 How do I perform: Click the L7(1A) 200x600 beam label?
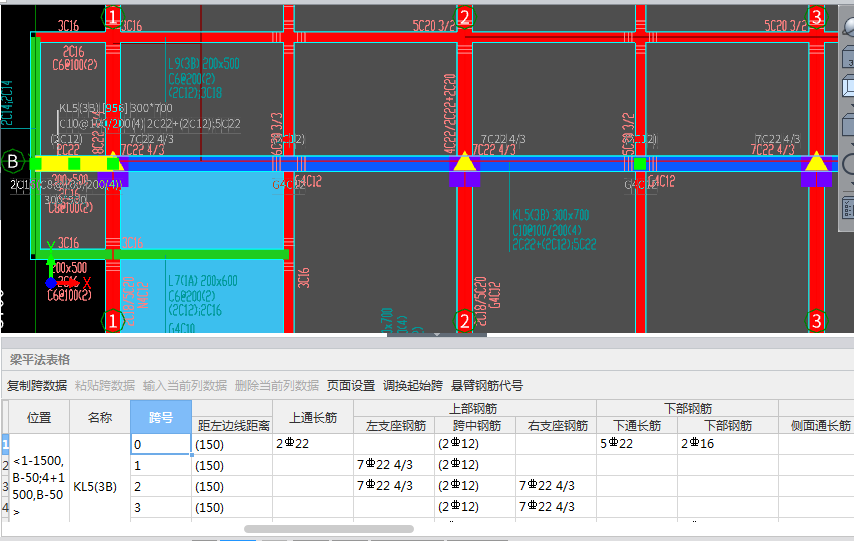pos(203,281)
